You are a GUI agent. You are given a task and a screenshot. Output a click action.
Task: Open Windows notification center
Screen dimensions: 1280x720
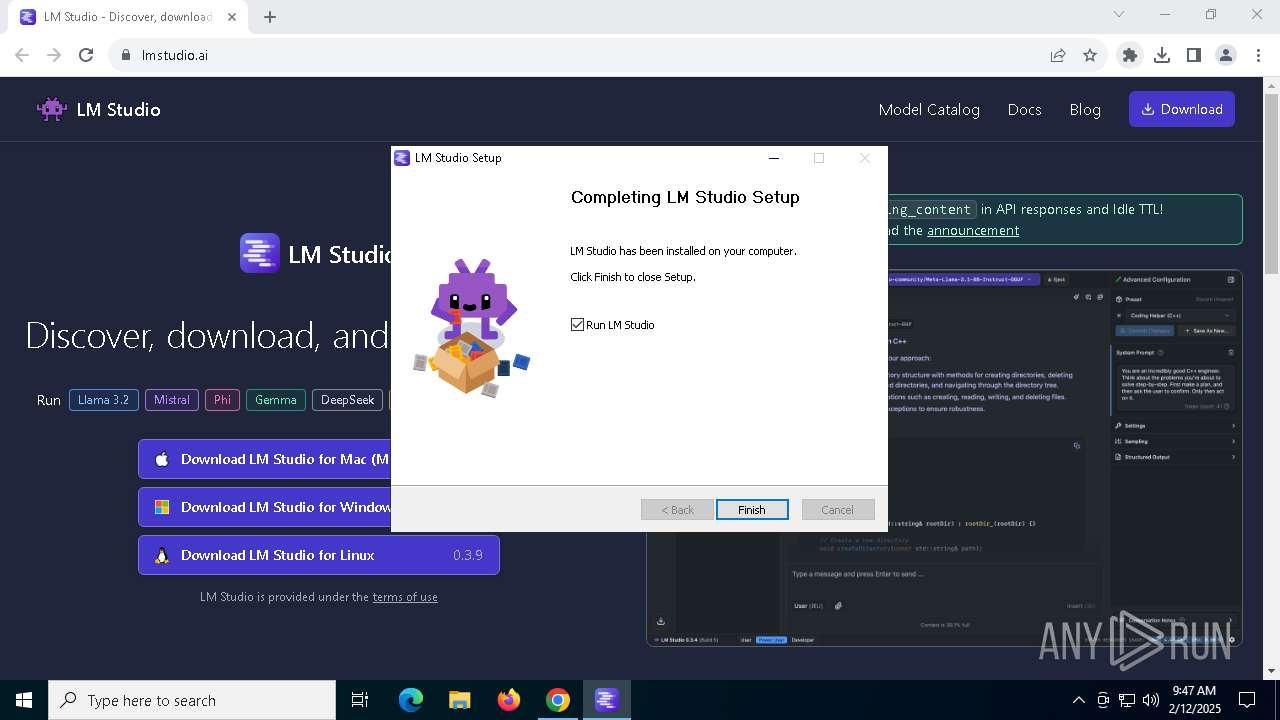[x=1247, y=700]
